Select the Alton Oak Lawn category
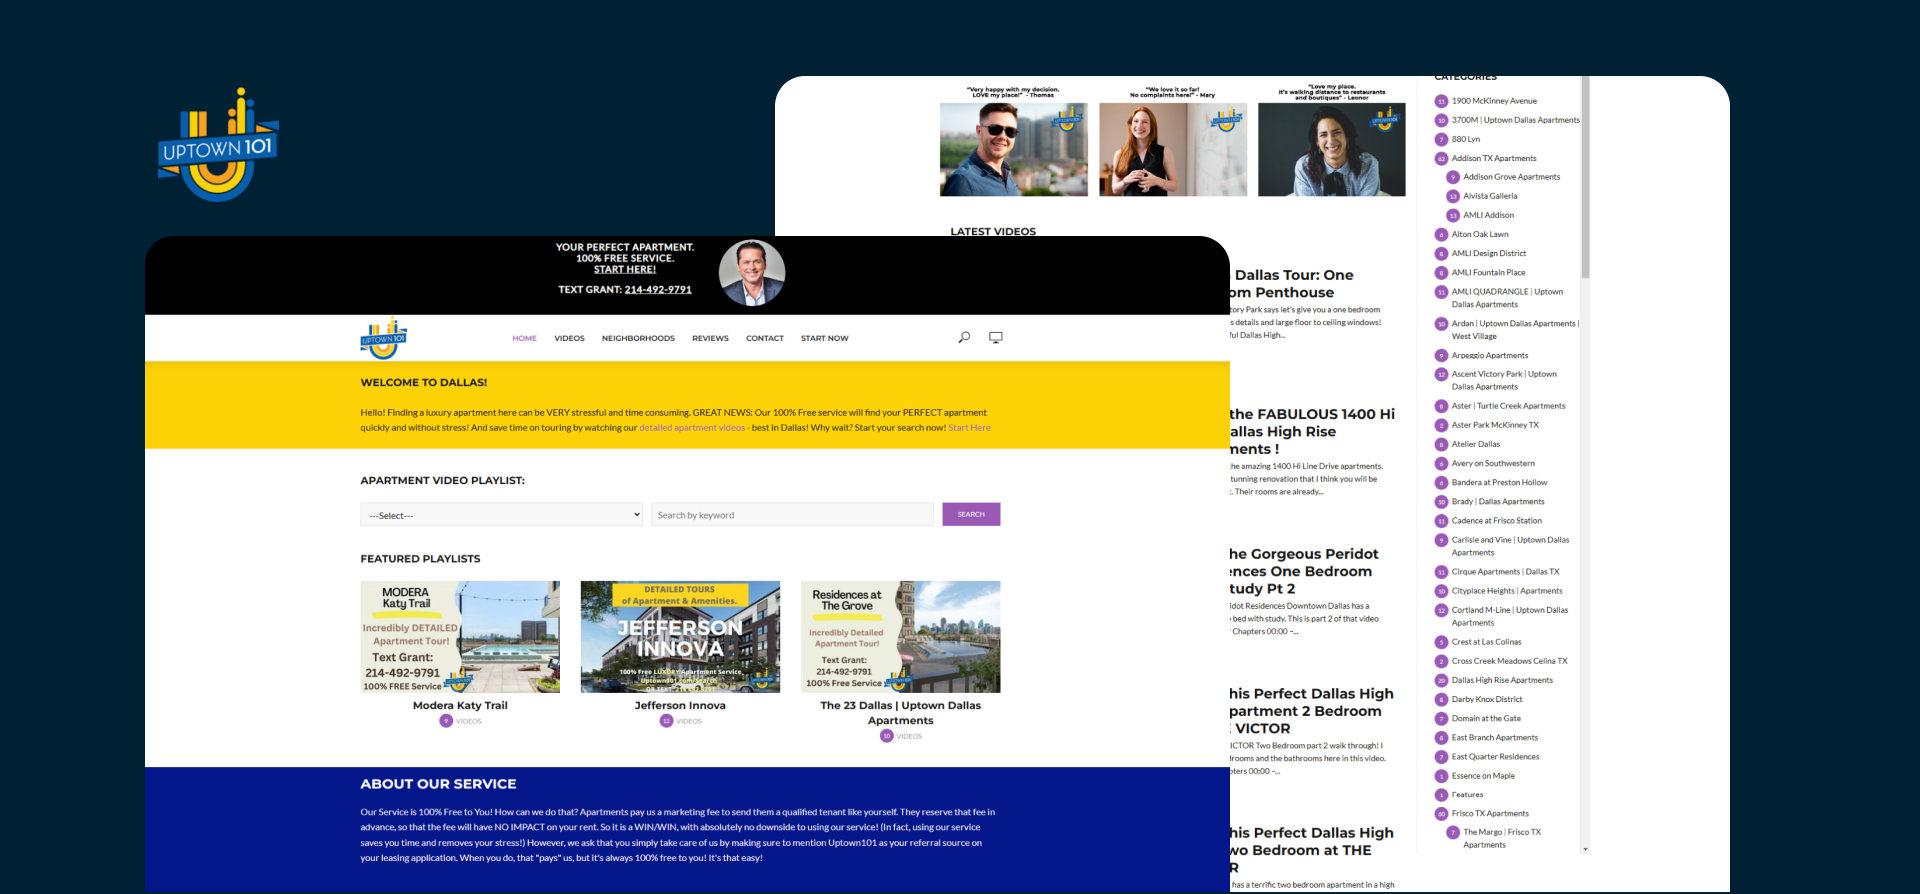Screen dimensions: 1920x894 click(1480, 234)
